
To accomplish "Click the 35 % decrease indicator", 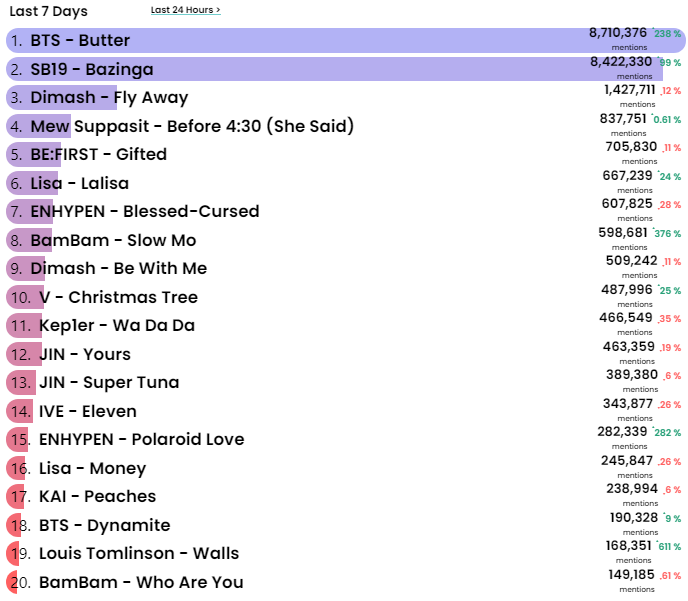I will (x=670, y=319).
